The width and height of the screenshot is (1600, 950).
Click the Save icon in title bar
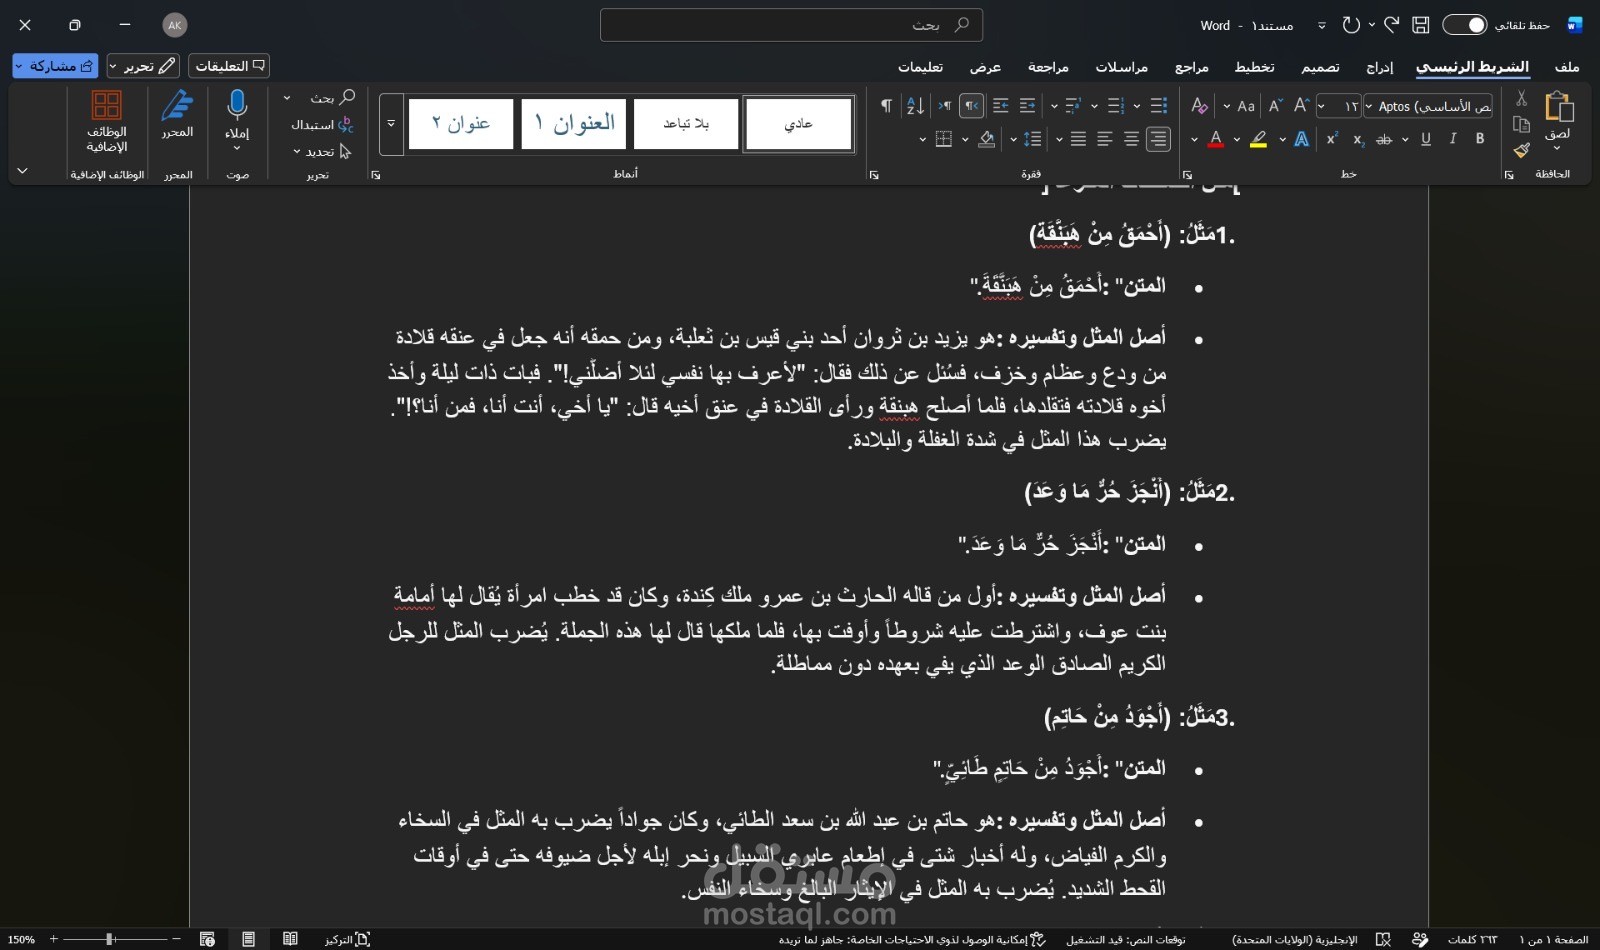point(1420,25)
